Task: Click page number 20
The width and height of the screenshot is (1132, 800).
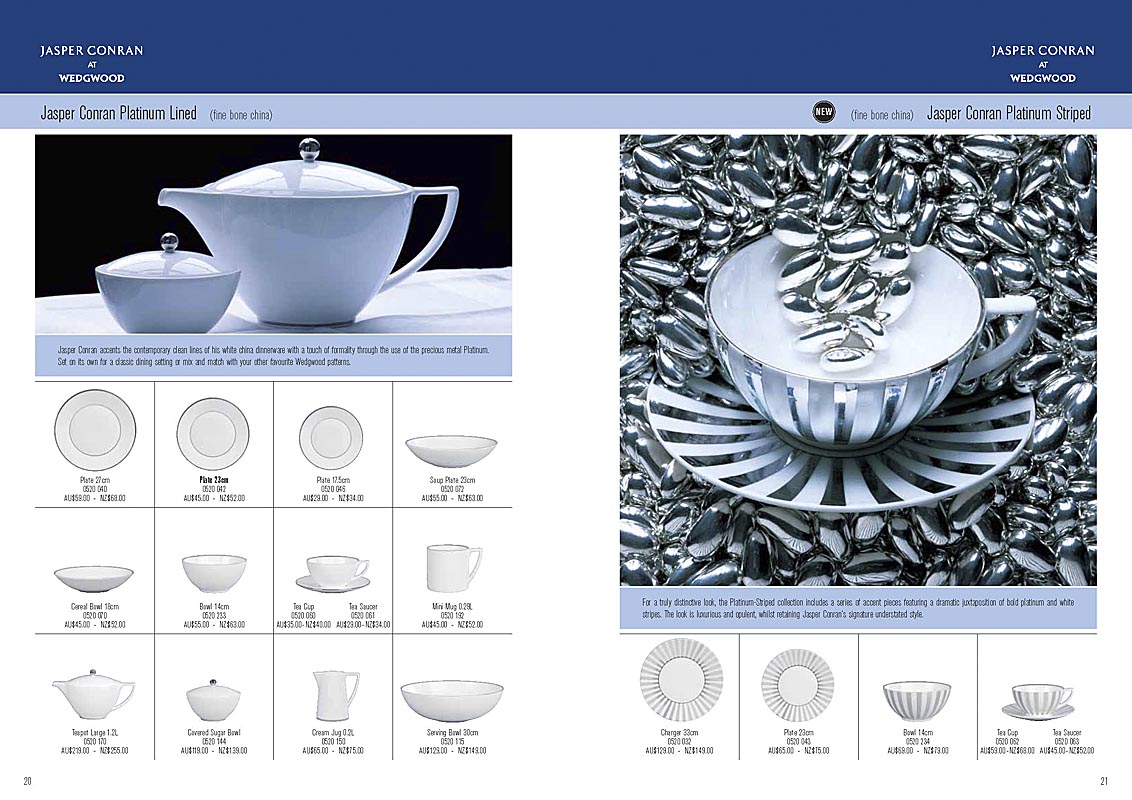Action: click(28, 782)
